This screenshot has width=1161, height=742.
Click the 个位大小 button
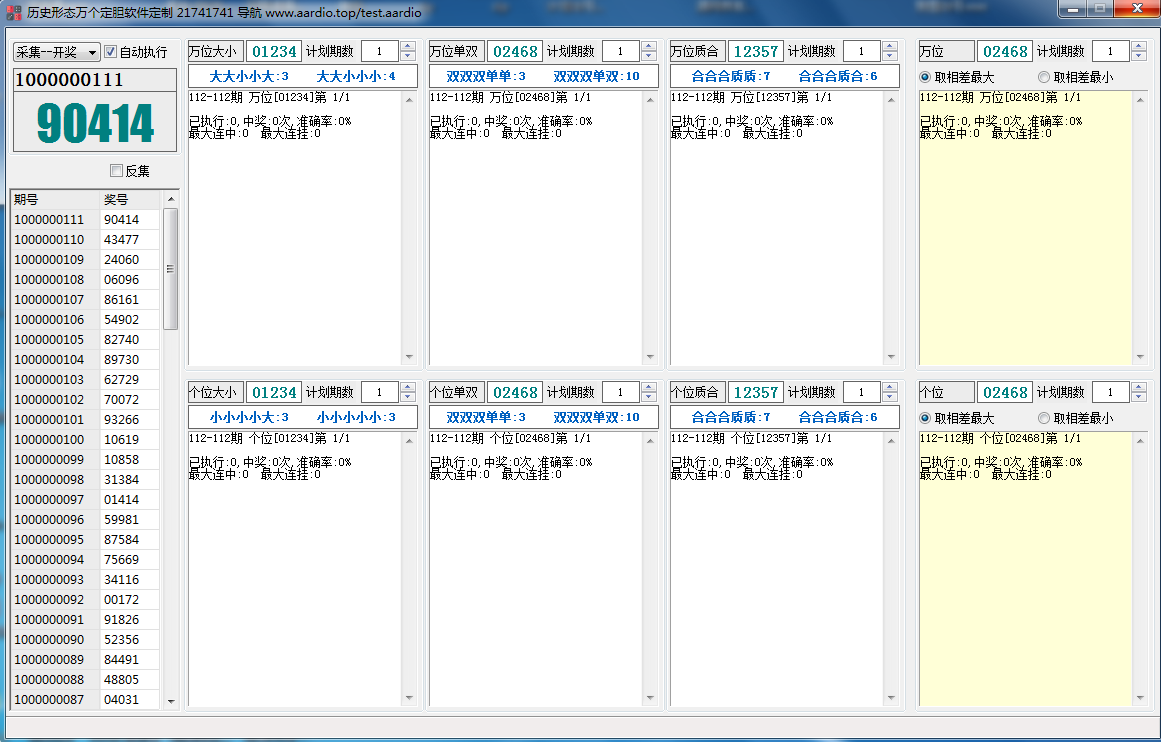(215, 392)
